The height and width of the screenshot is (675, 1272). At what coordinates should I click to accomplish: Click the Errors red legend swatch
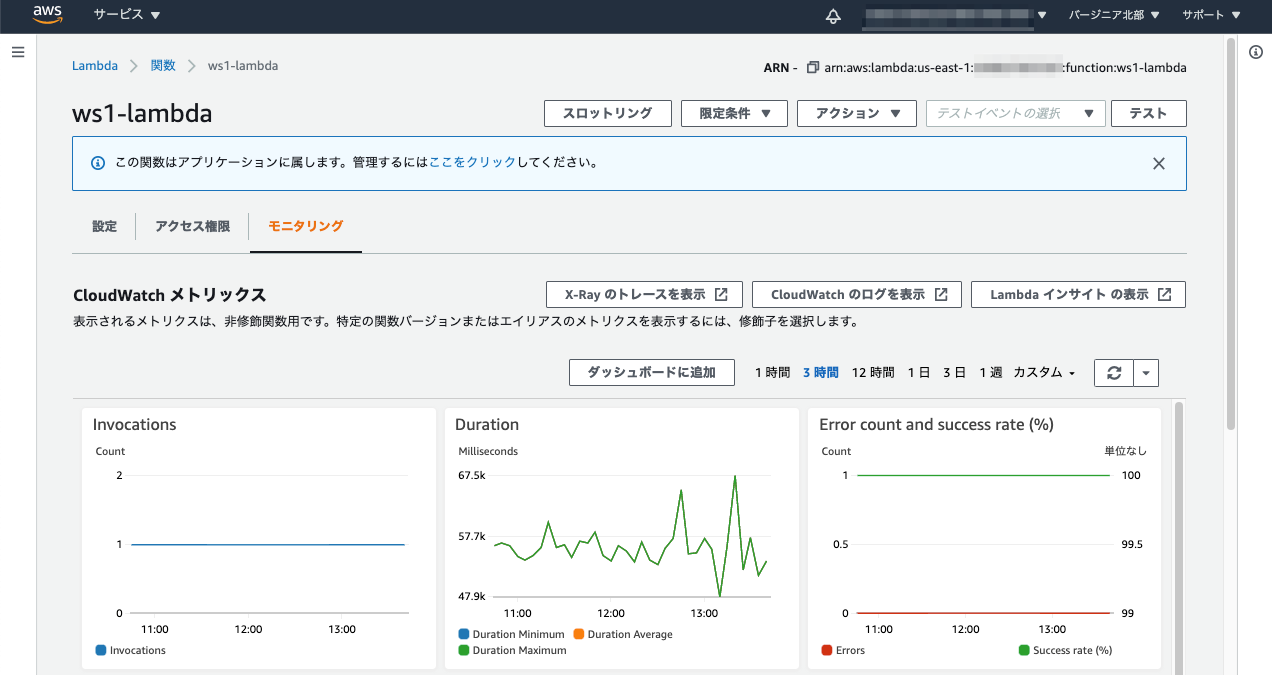pyautogui.click(x=826, y=650)
